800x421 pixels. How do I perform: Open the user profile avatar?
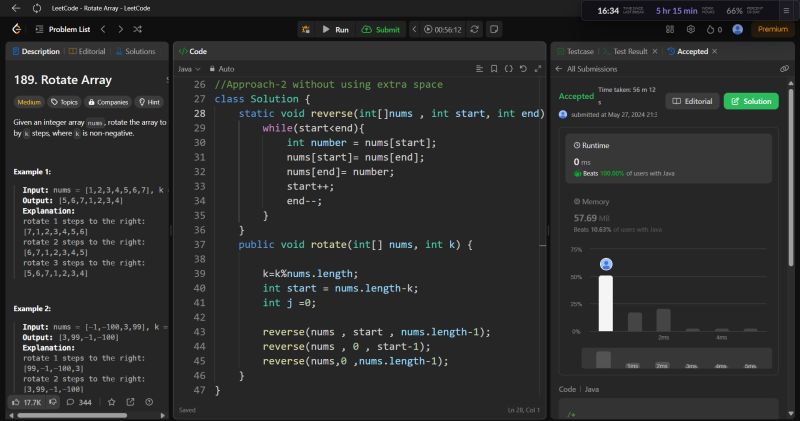pyautogui.click(x=737, y=30)
